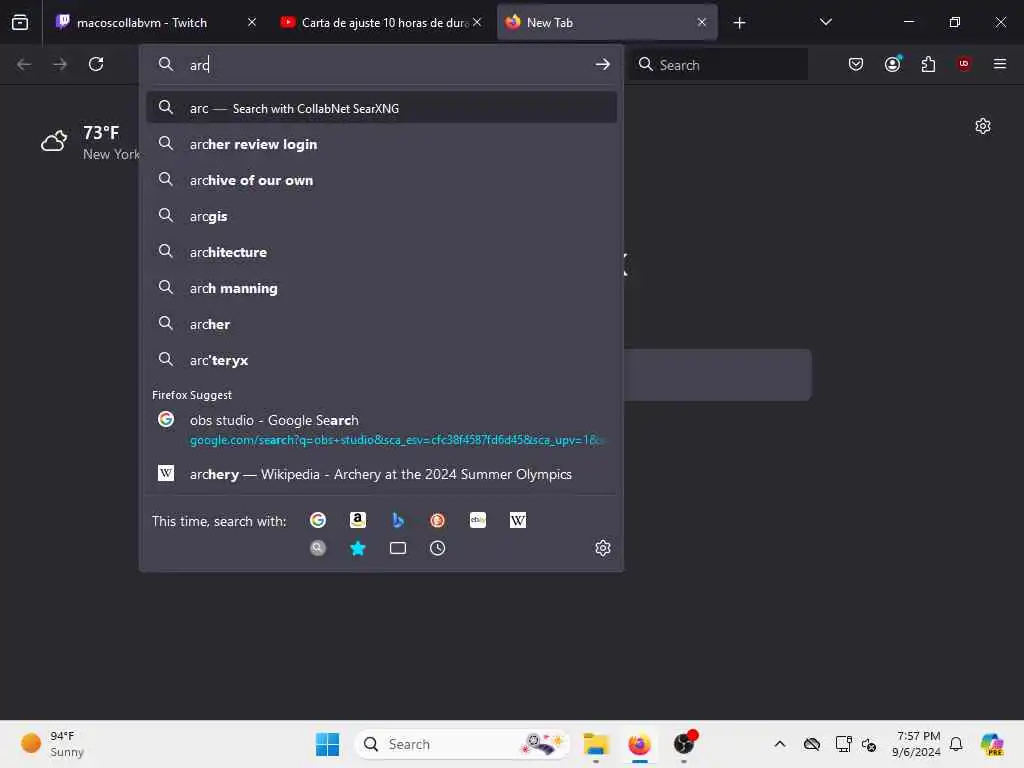Select the New Tab tab
Viewport: 1024px width, 768px height.
607,22
